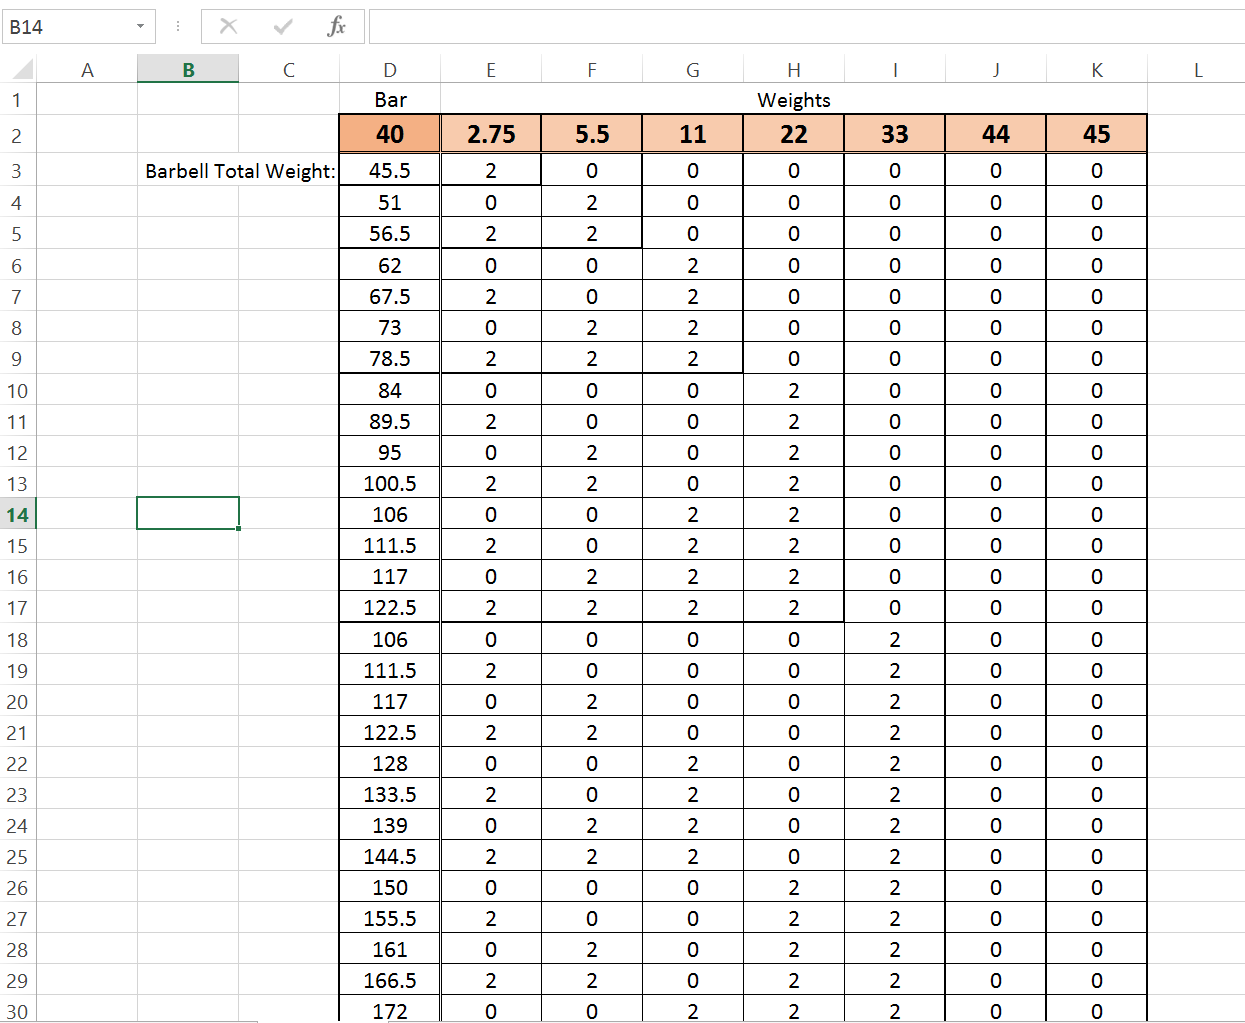The image size is (1245, 1023).
Task: Select the row 22 header
Action: click(x=16, y=764)
